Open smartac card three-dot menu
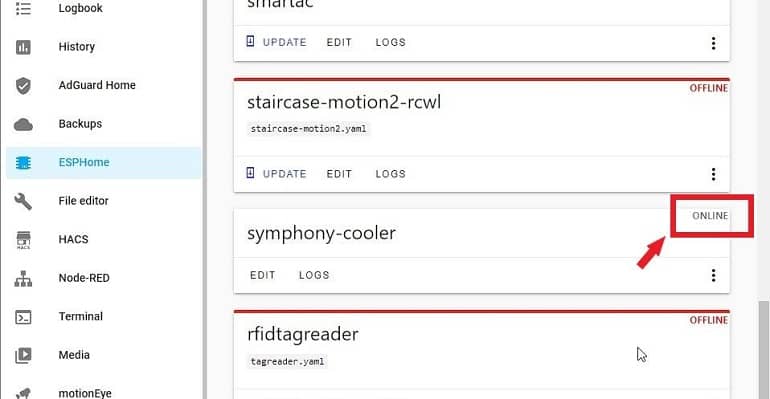Viewport: 770px width, 399px height. [x=713, y=43]
